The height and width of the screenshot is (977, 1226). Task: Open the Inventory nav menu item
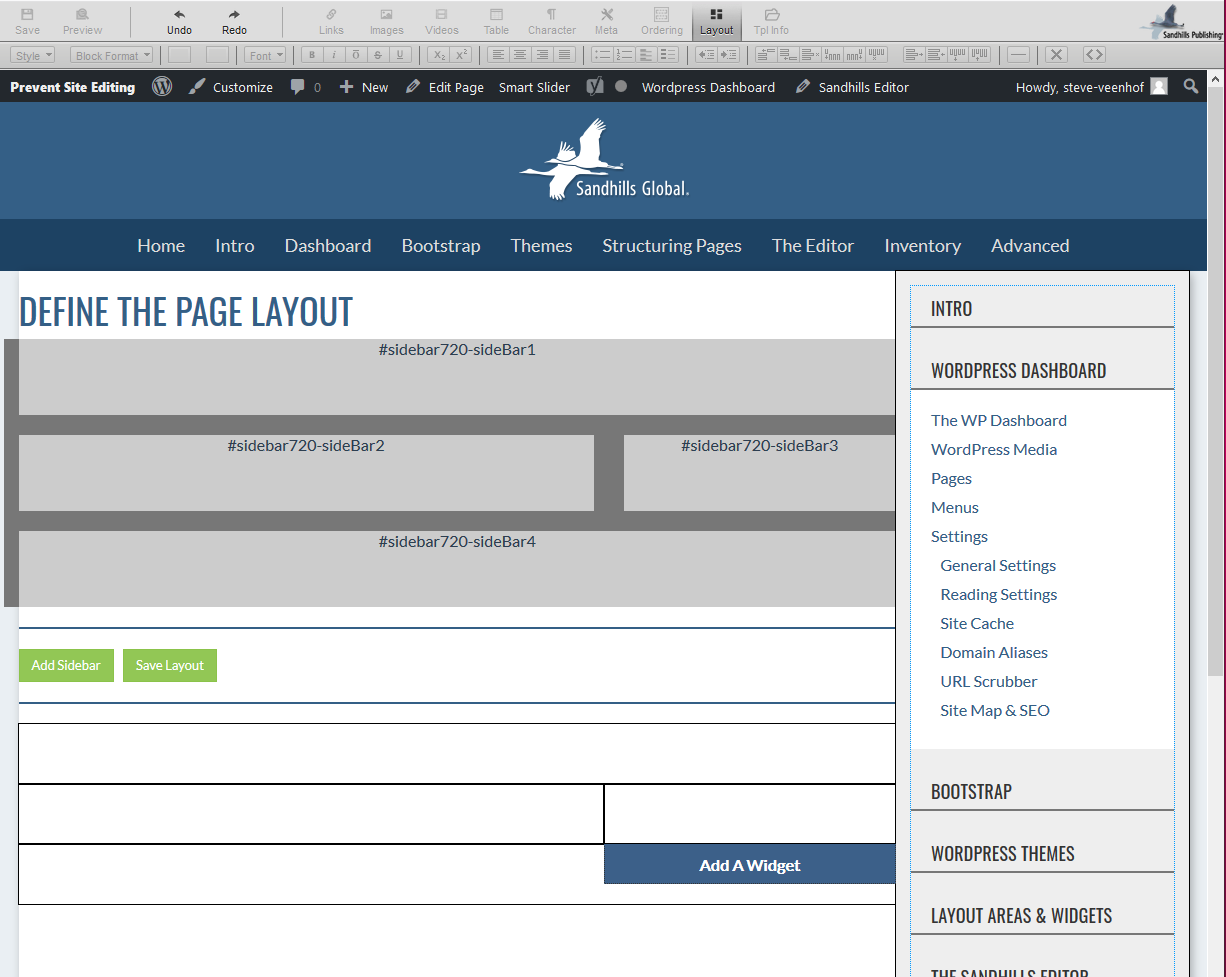922,245
